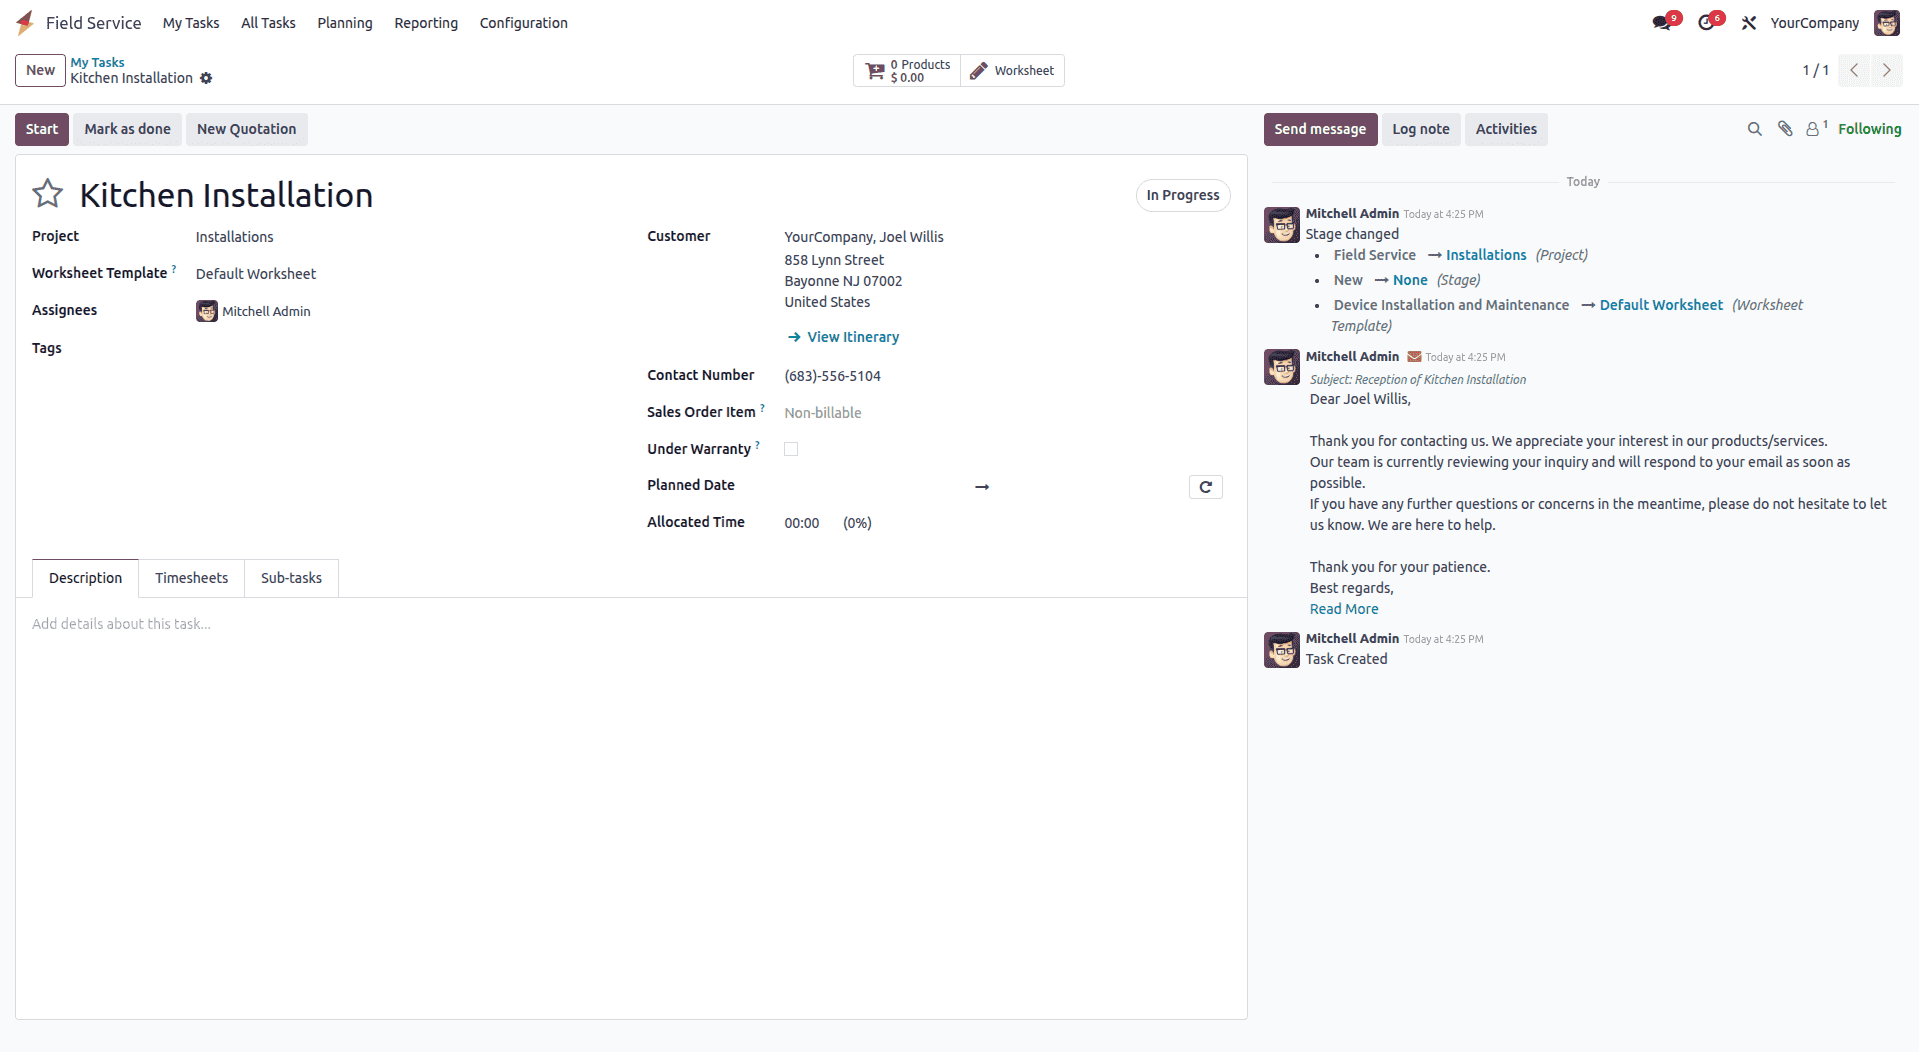The height and width of the screenshot is (1052, 1919).
Task: Search messages with magnifier icon
Action: [1754, 129]
